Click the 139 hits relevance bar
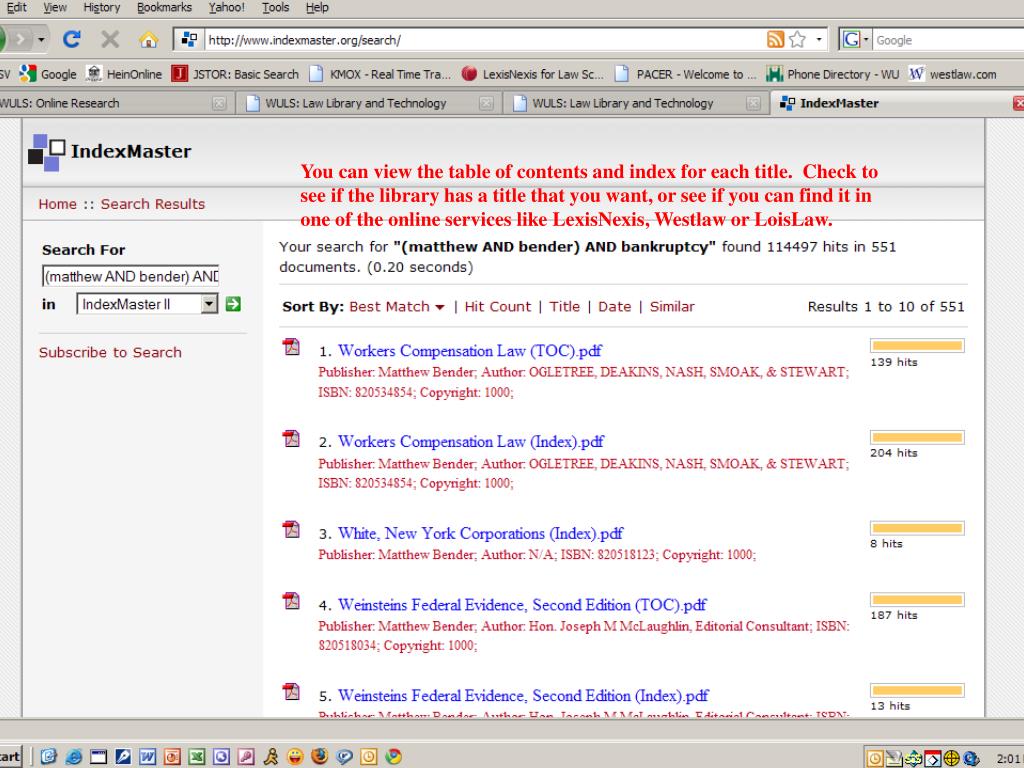 pos(917,345)
